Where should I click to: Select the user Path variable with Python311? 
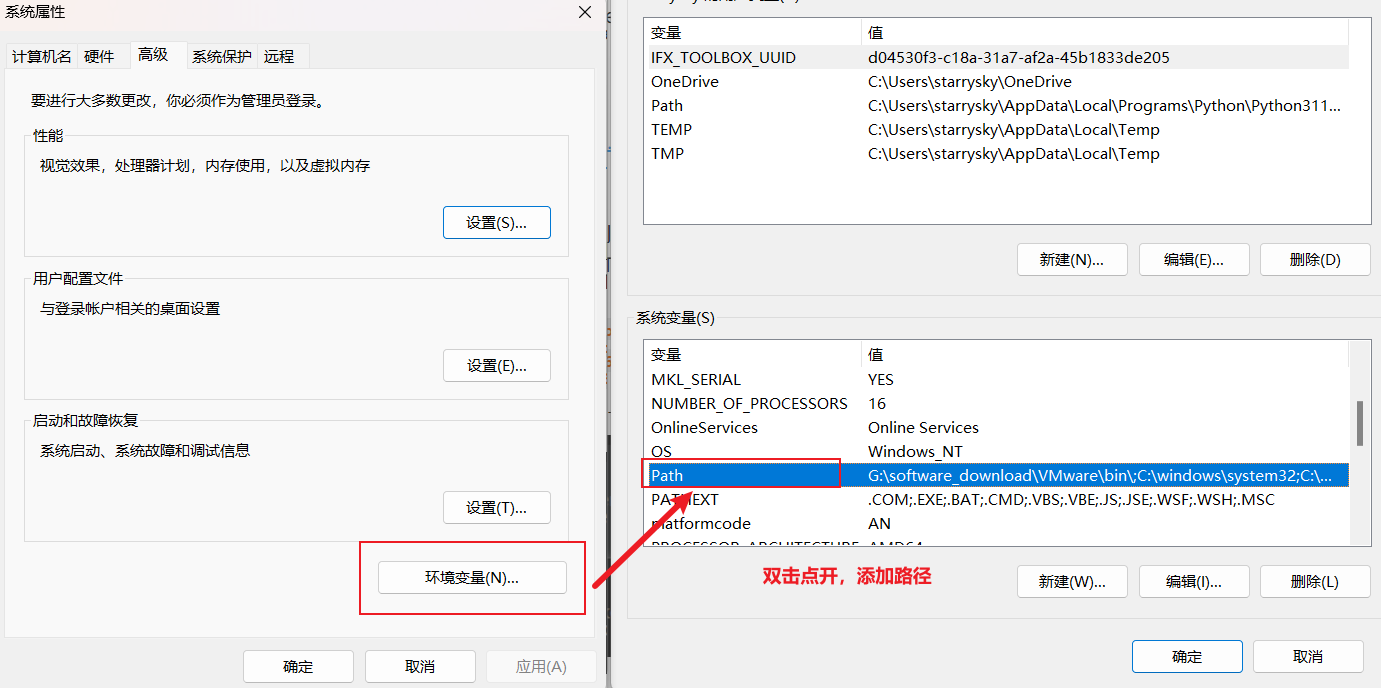pyautogui.click(x=996, y=106)
